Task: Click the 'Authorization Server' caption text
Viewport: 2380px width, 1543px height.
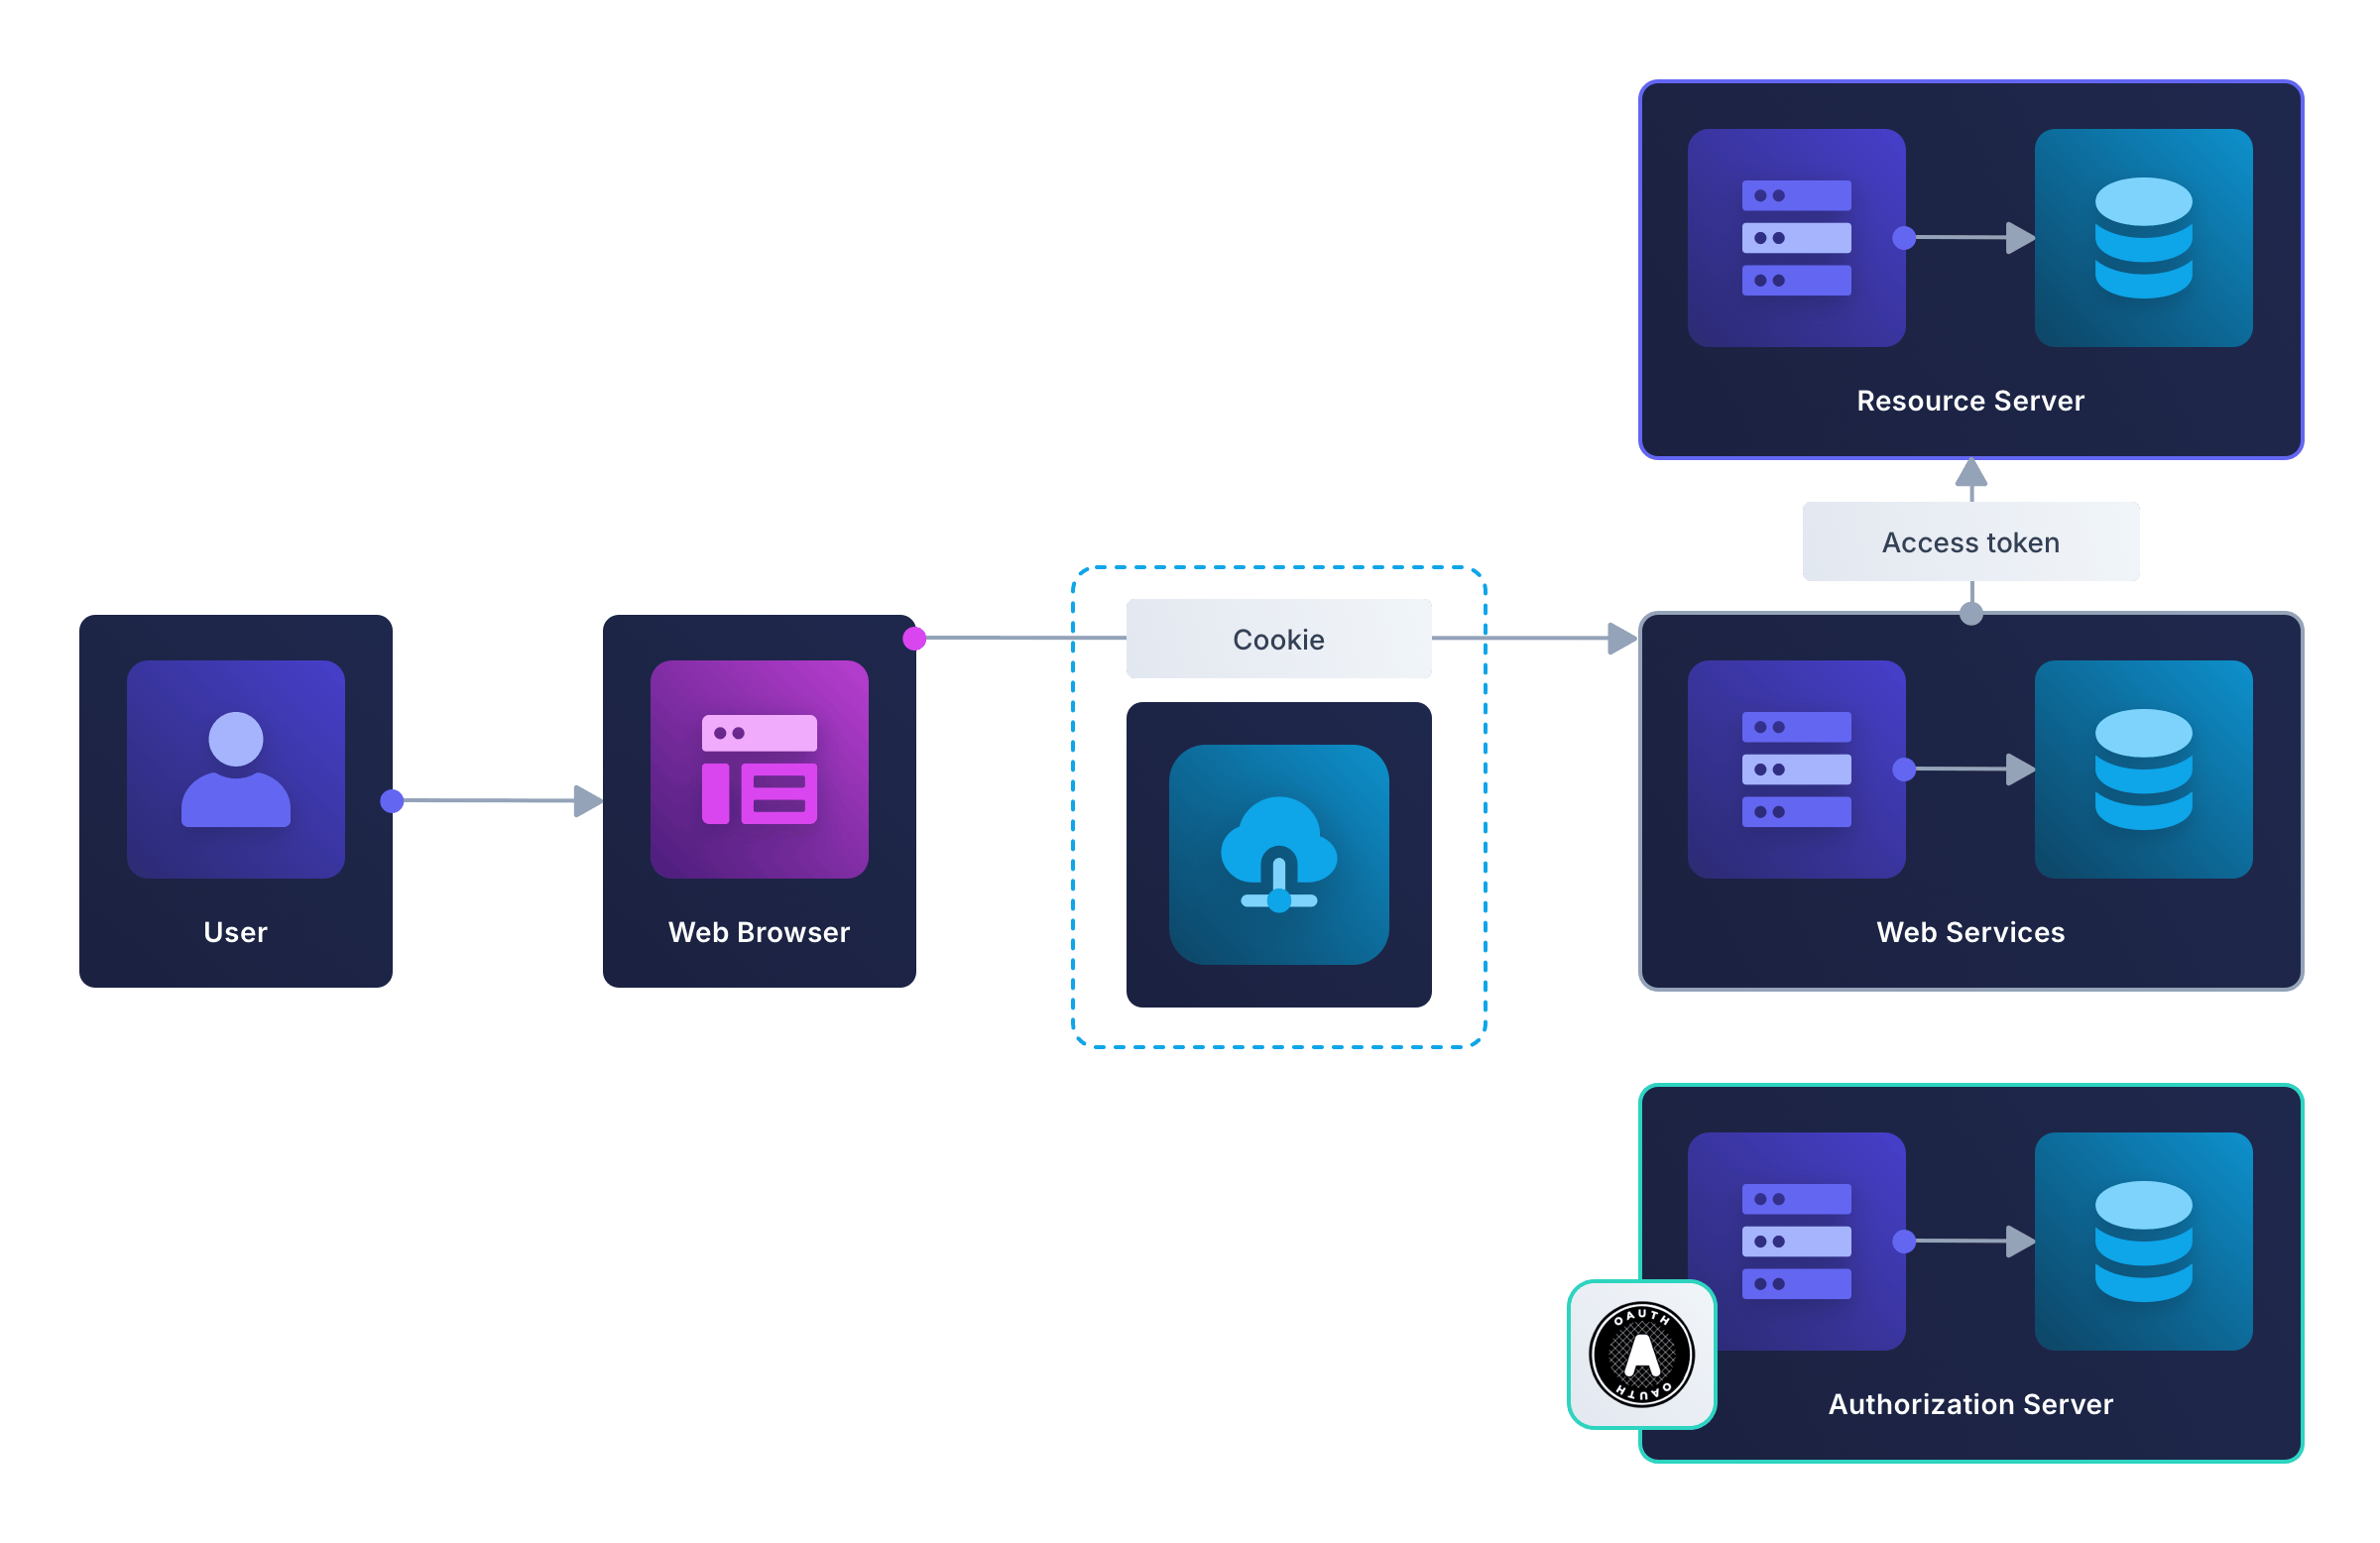Action: tap(1970, 1404)
